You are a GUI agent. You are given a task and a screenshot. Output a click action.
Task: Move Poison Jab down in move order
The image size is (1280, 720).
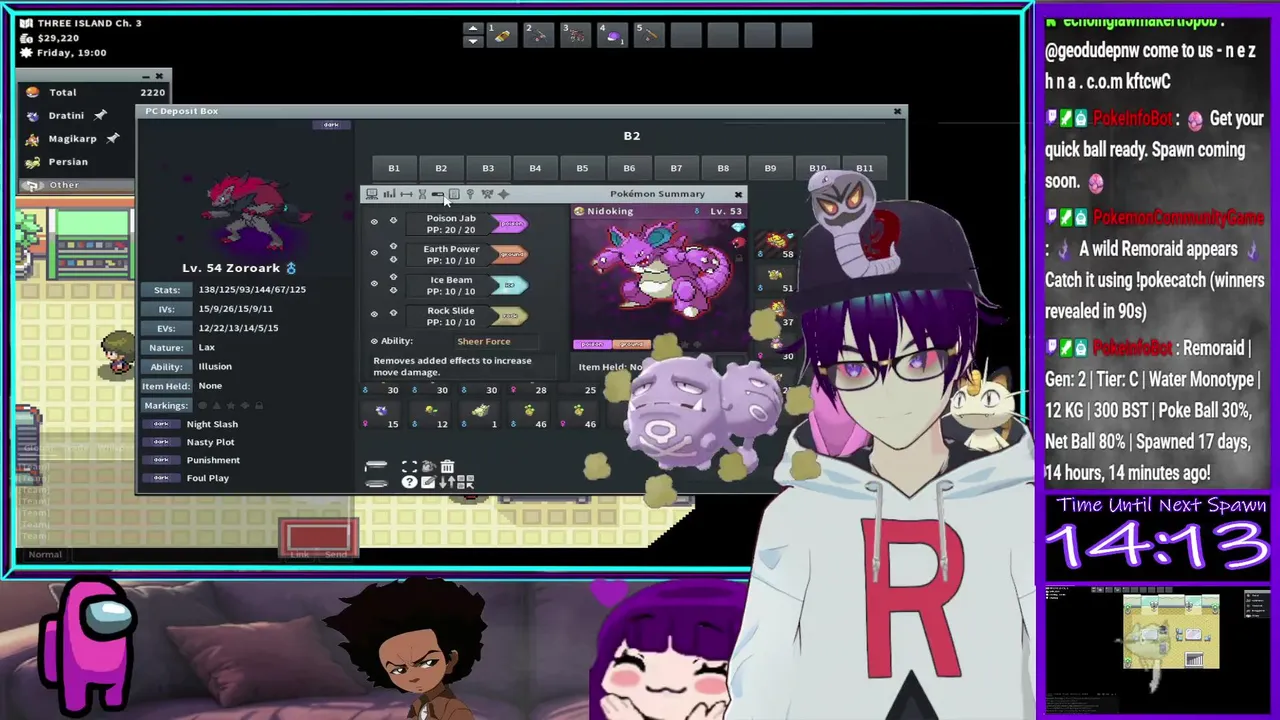point(393,220)
